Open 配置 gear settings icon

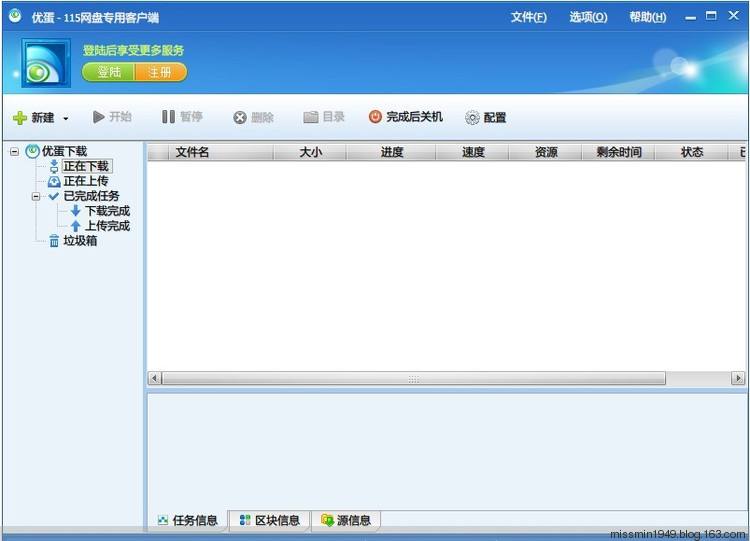pyautogui.click(x=472, y=118)
